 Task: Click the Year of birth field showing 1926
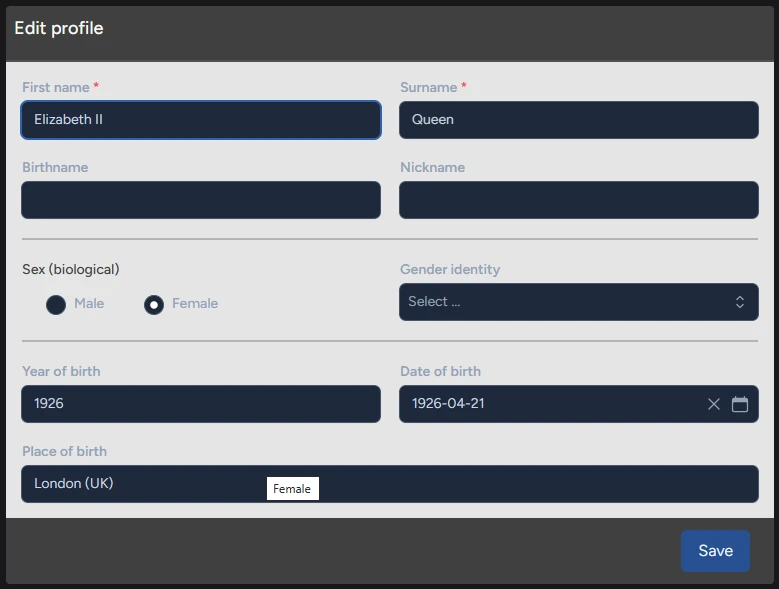coord(200,404)
